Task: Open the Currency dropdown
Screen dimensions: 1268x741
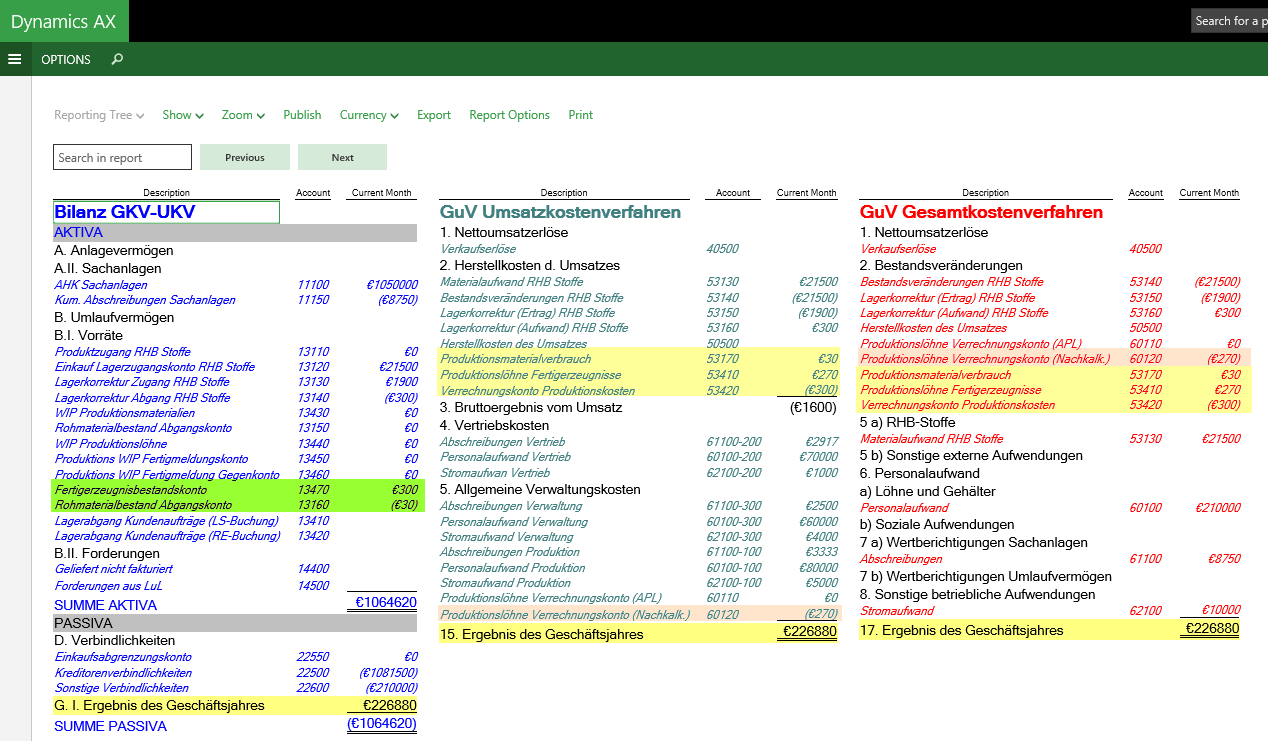Action: click(369, 115)
